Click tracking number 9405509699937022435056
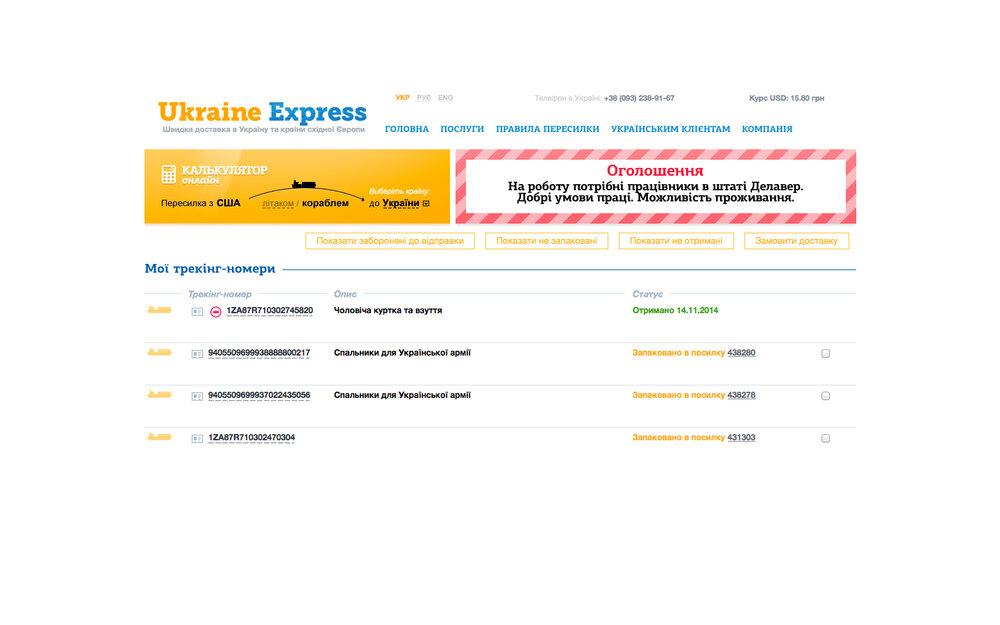1000x625 pixels. click(259, 395)
